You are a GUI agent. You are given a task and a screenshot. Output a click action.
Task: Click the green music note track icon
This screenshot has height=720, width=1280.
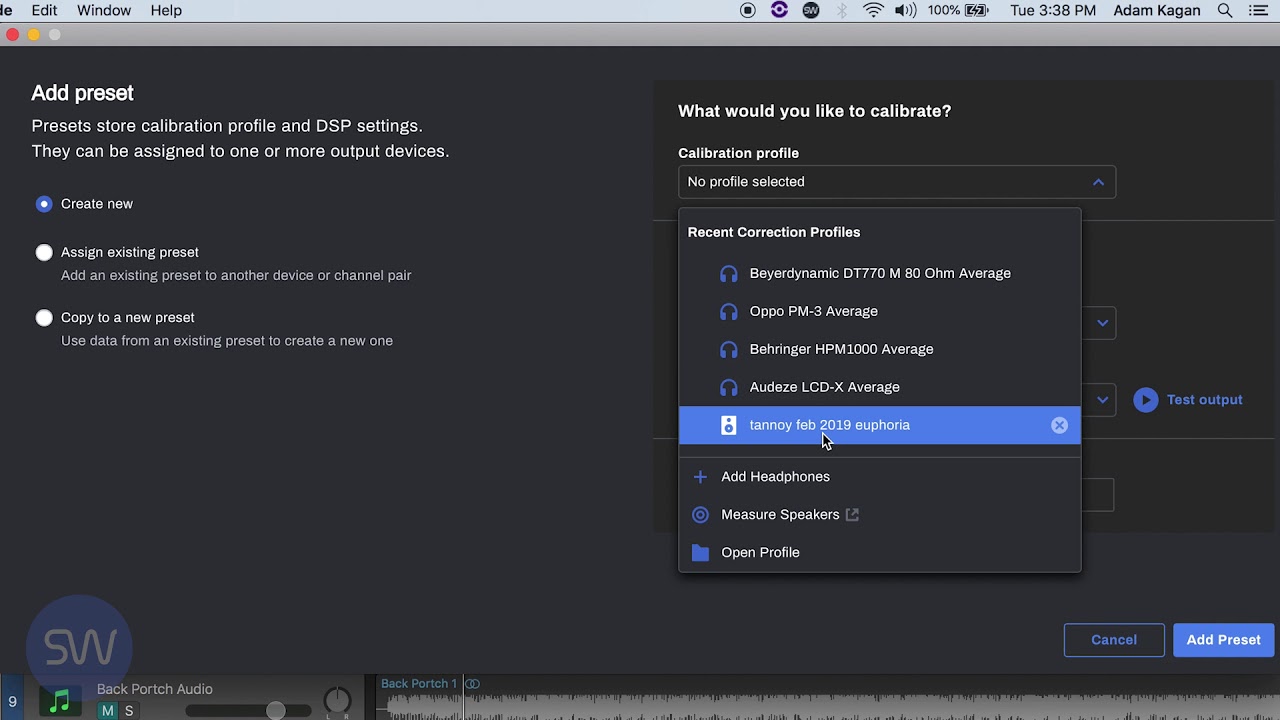click(60, 703)
